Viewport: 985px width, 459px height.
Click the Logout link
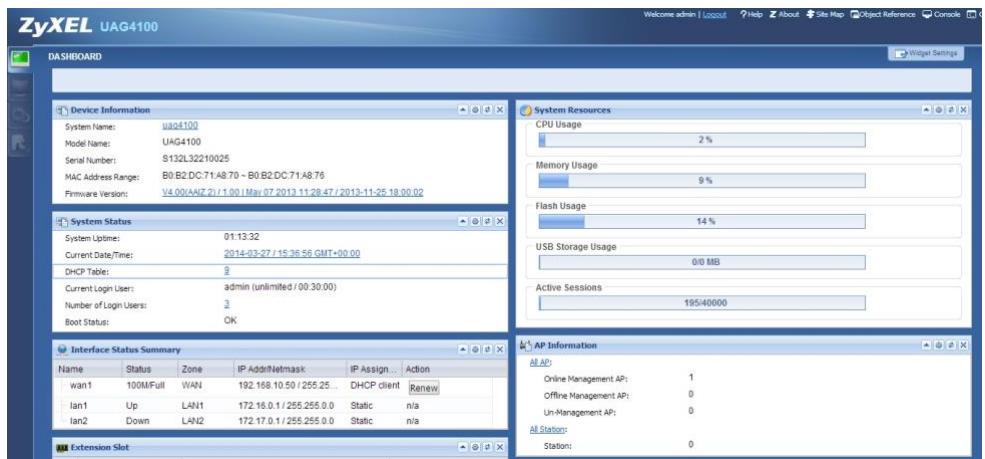point(714,14)
